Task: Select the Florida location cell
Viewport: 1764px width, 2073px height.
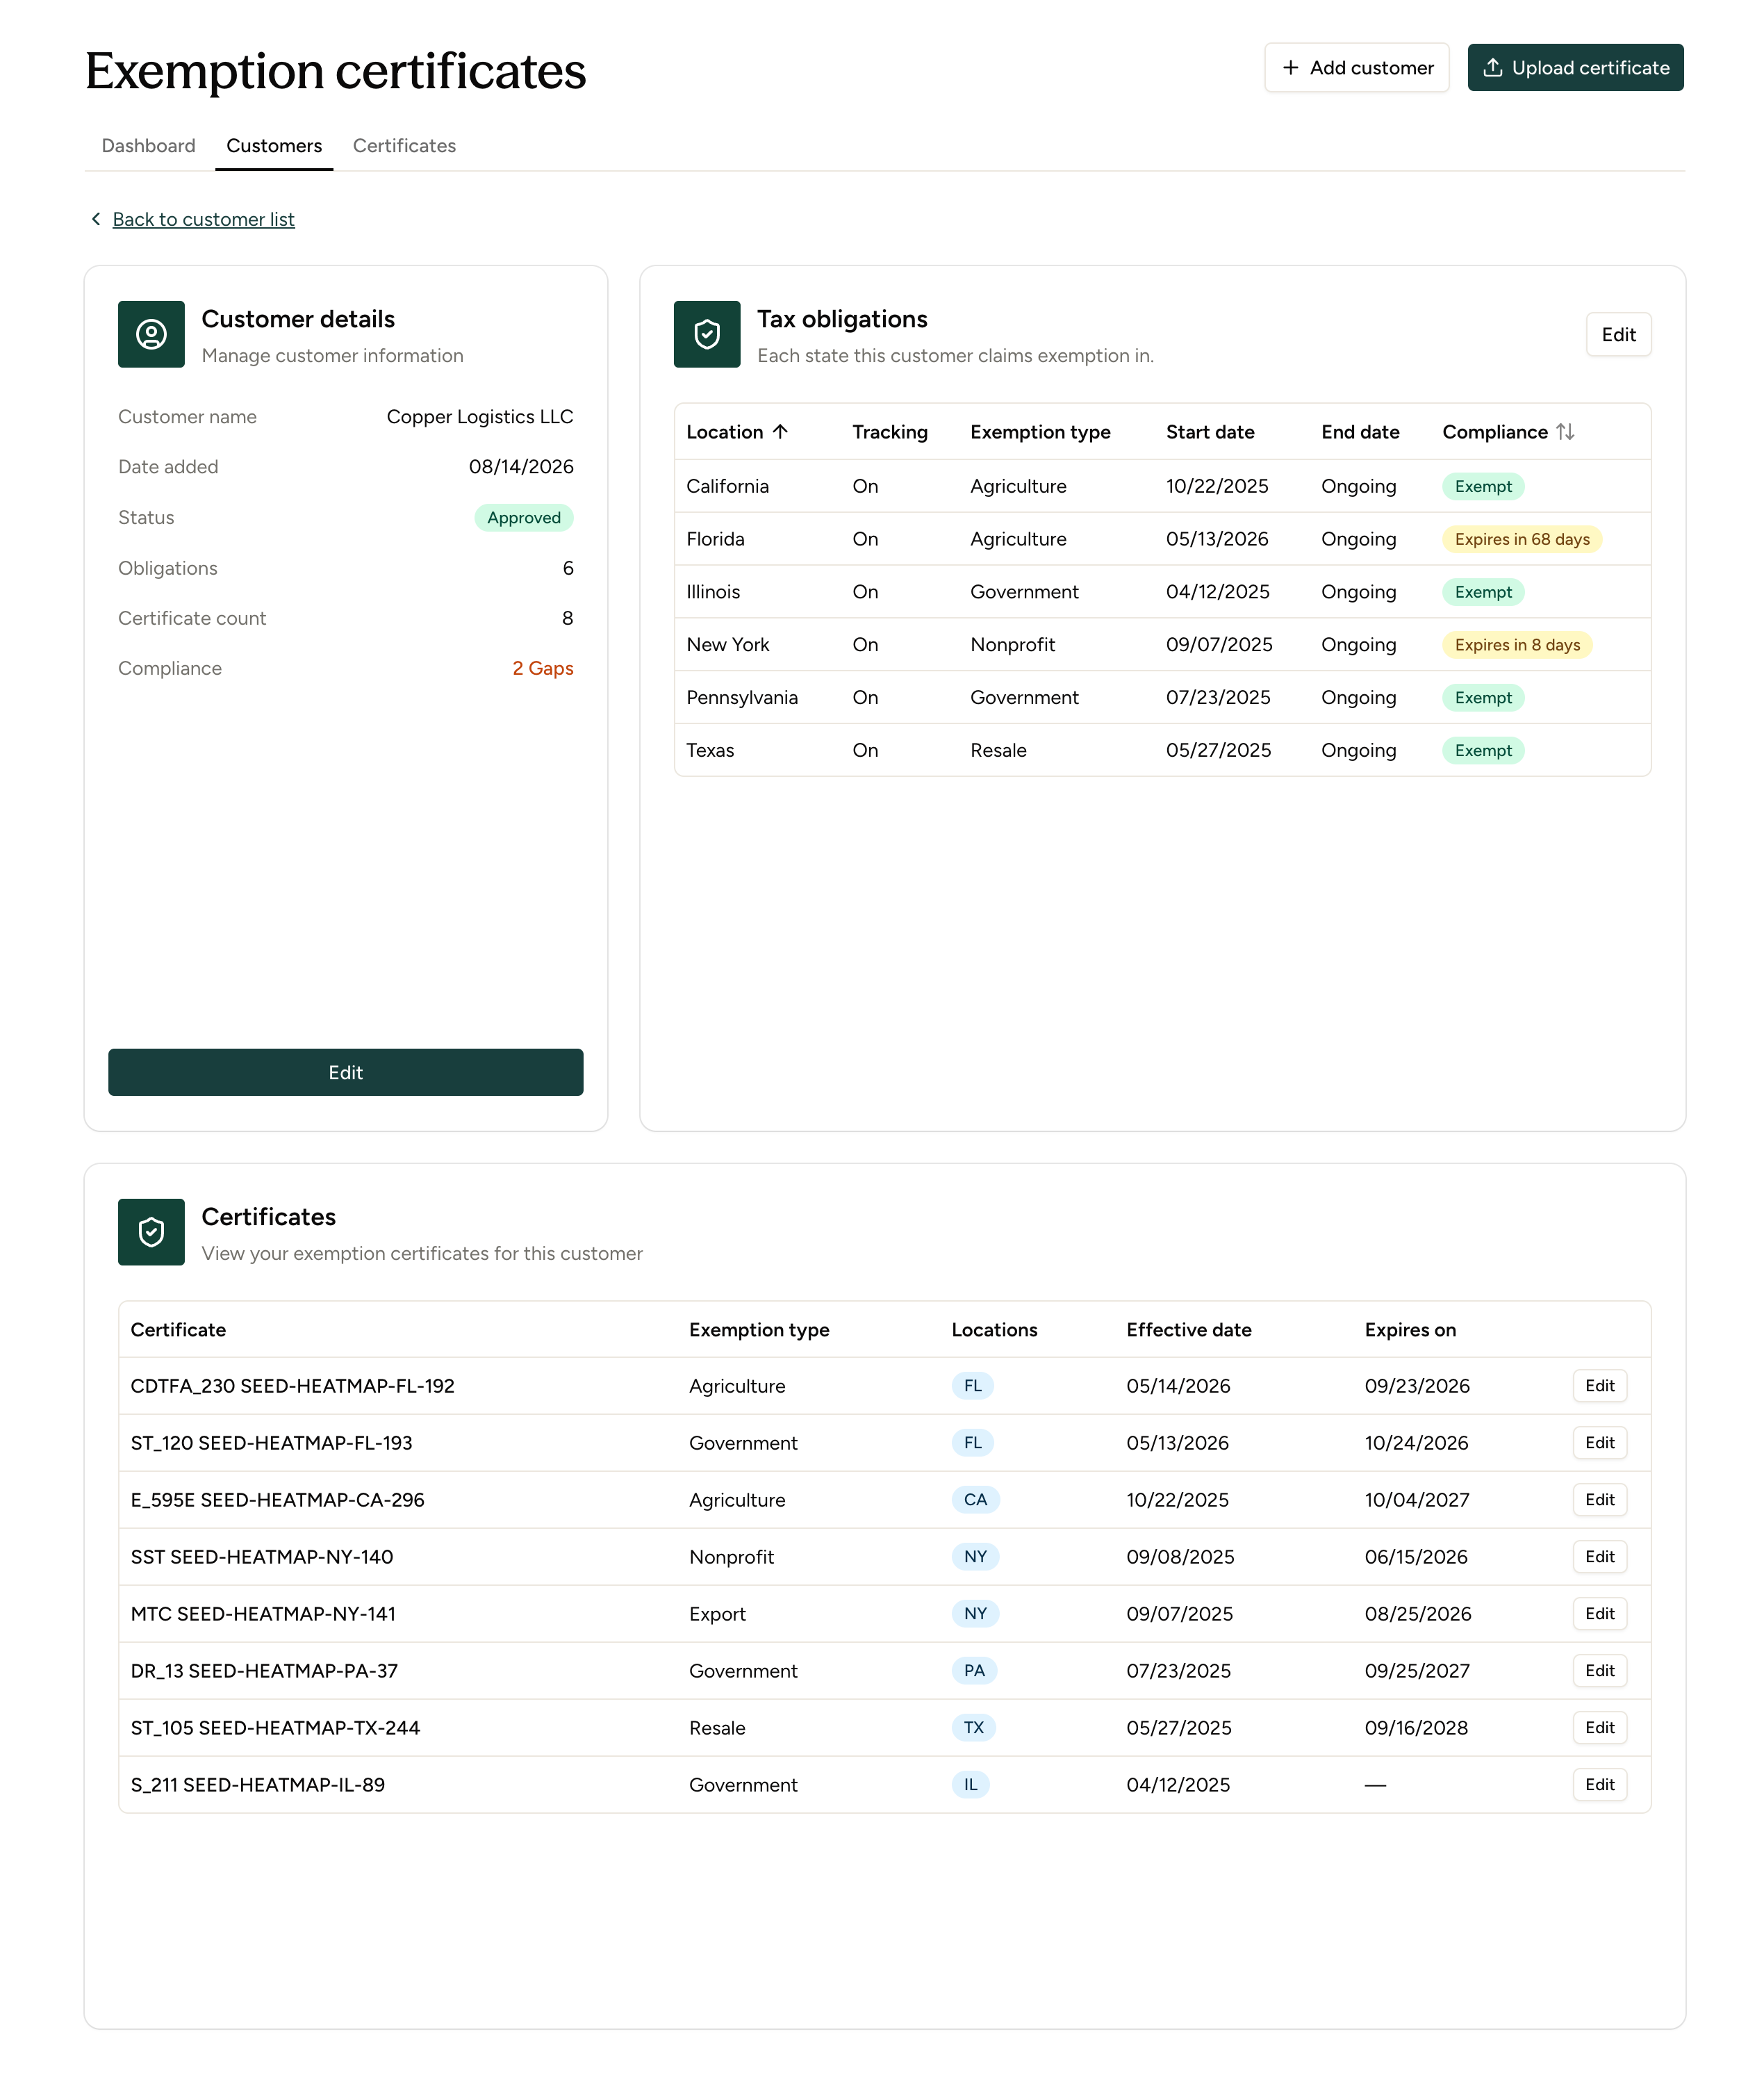Action: click(716, 539)
